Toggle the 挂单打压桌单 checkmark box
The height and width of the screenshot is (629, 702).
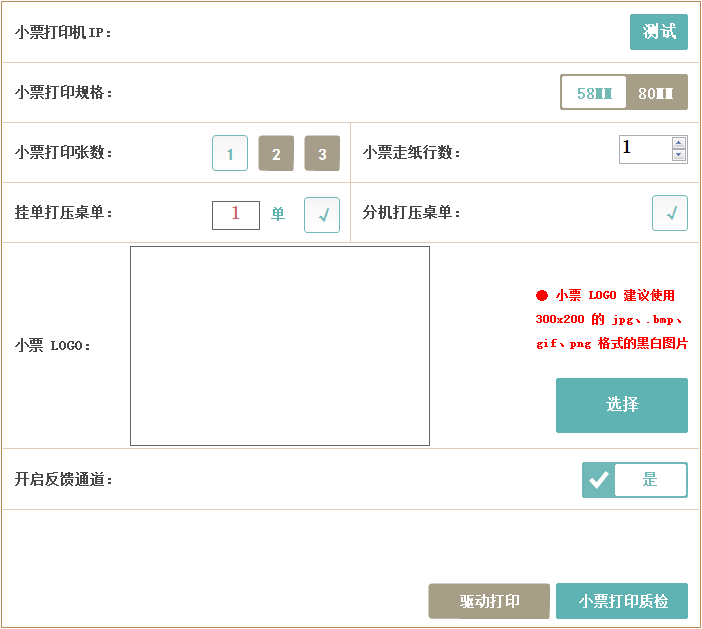[x=322, y=215]
